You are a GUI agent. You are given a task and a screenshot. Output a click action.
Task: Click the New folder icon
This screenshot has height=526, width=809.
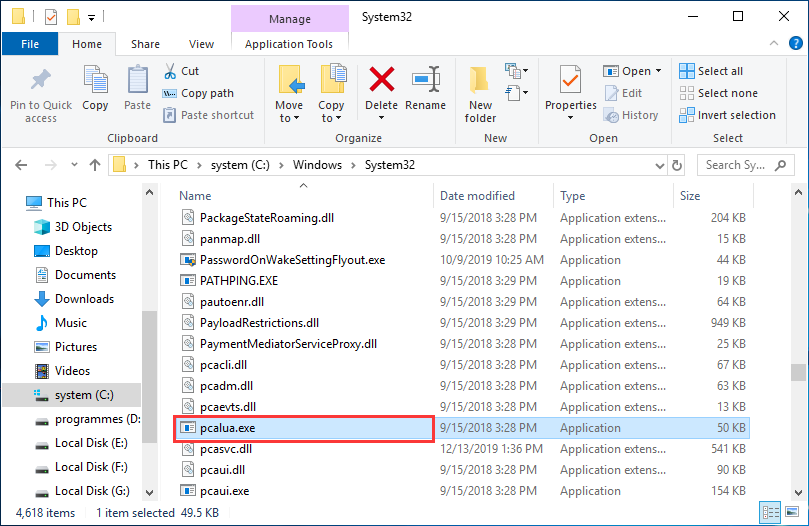(480, 79)
